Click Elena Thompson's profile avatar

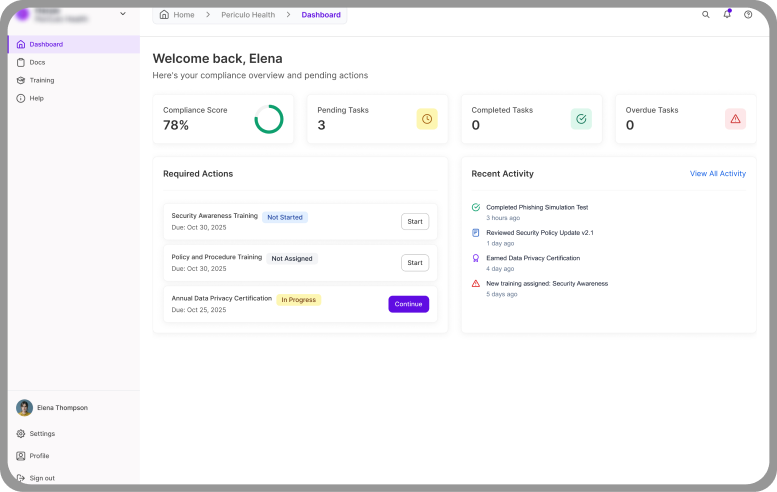(24, 408)
